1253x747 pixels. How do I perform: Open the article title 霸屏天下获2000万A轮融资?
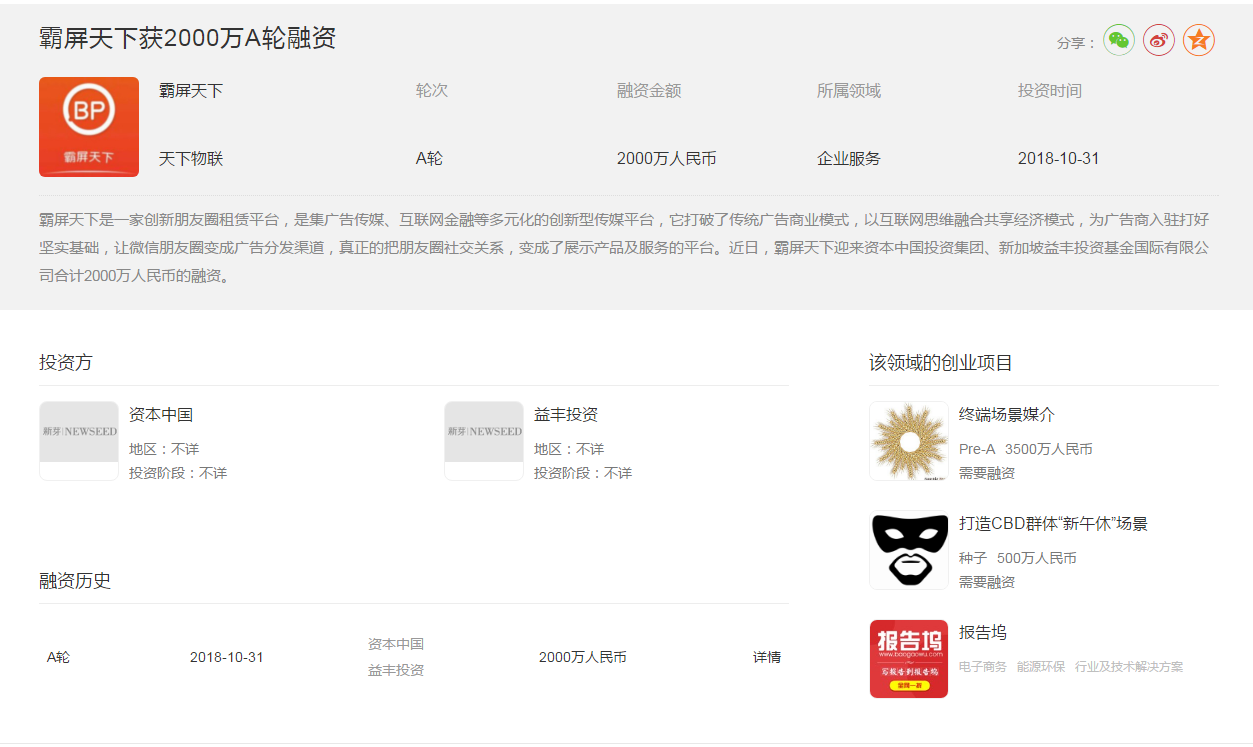[x=186, y=38]
